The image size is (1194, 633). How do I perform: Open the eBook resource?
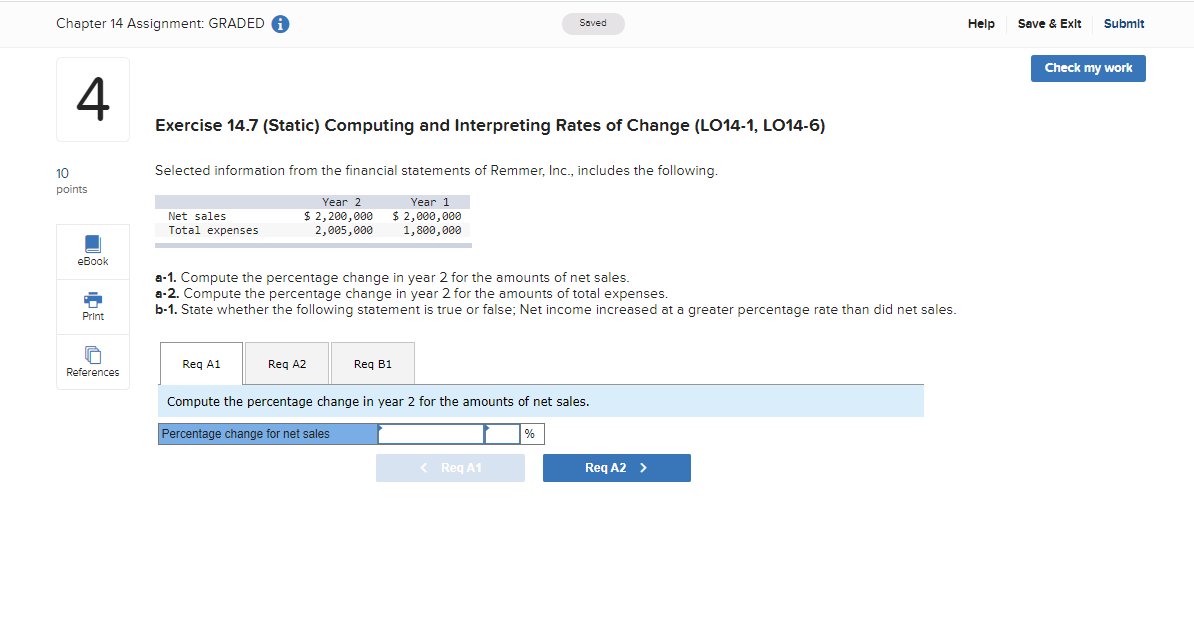(x=92, y=250)
